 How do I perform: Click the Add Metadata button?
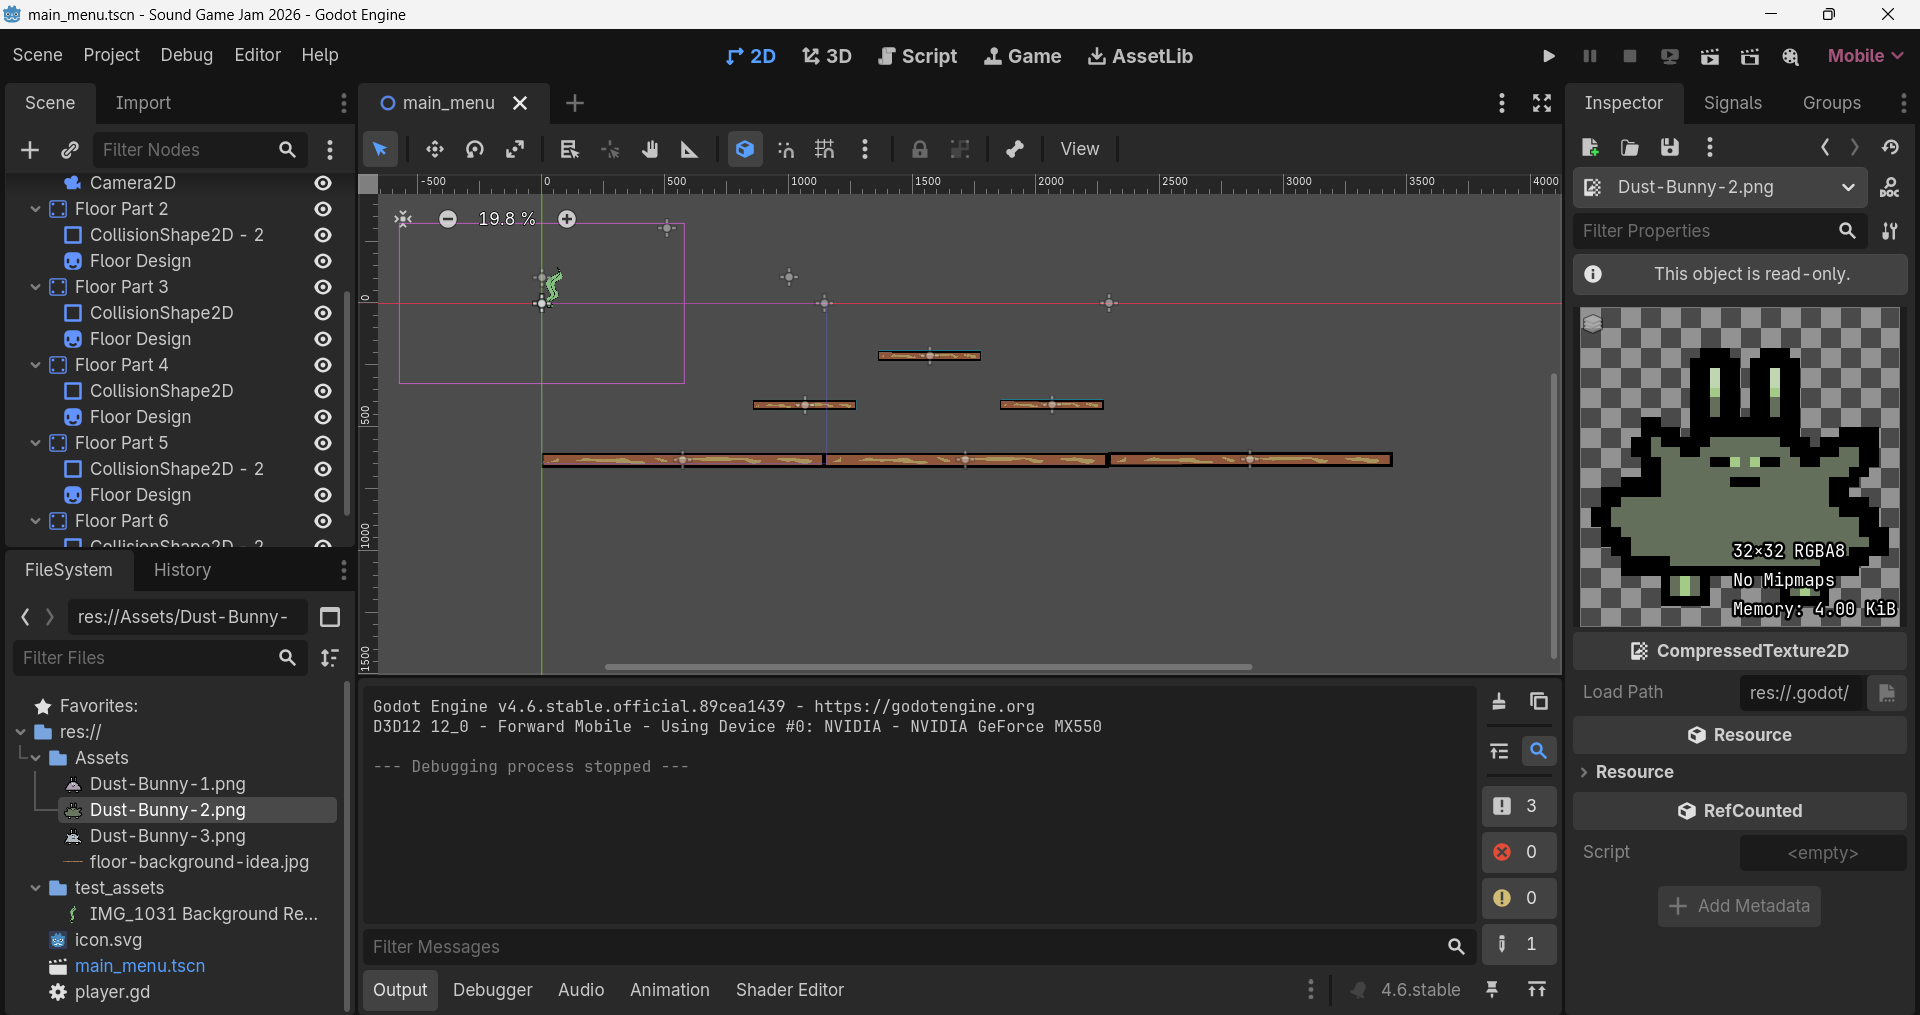pyautogui.click(x=1740, y=906)
